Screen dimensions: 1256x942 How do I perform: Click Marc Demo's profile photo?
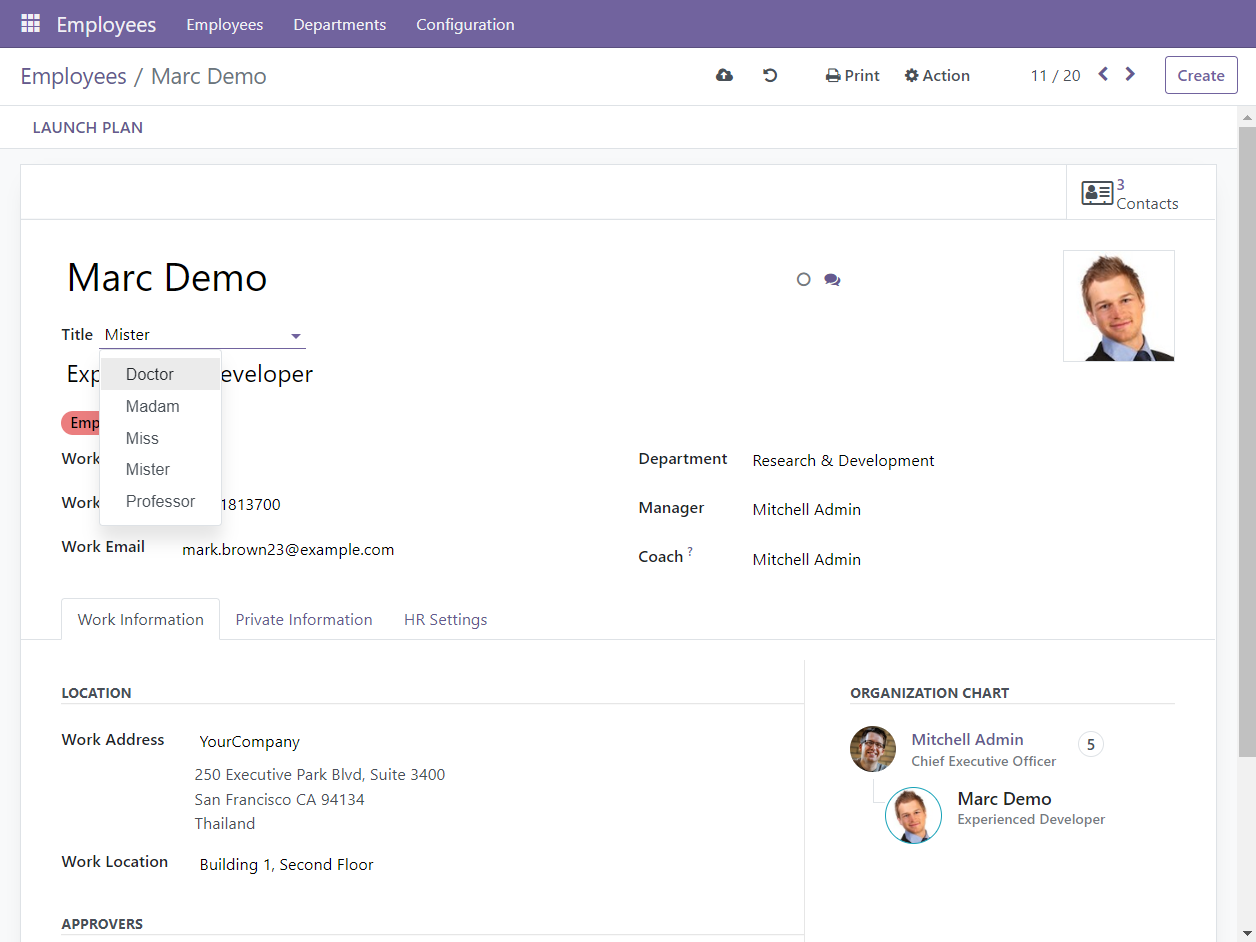[1118, 306]
